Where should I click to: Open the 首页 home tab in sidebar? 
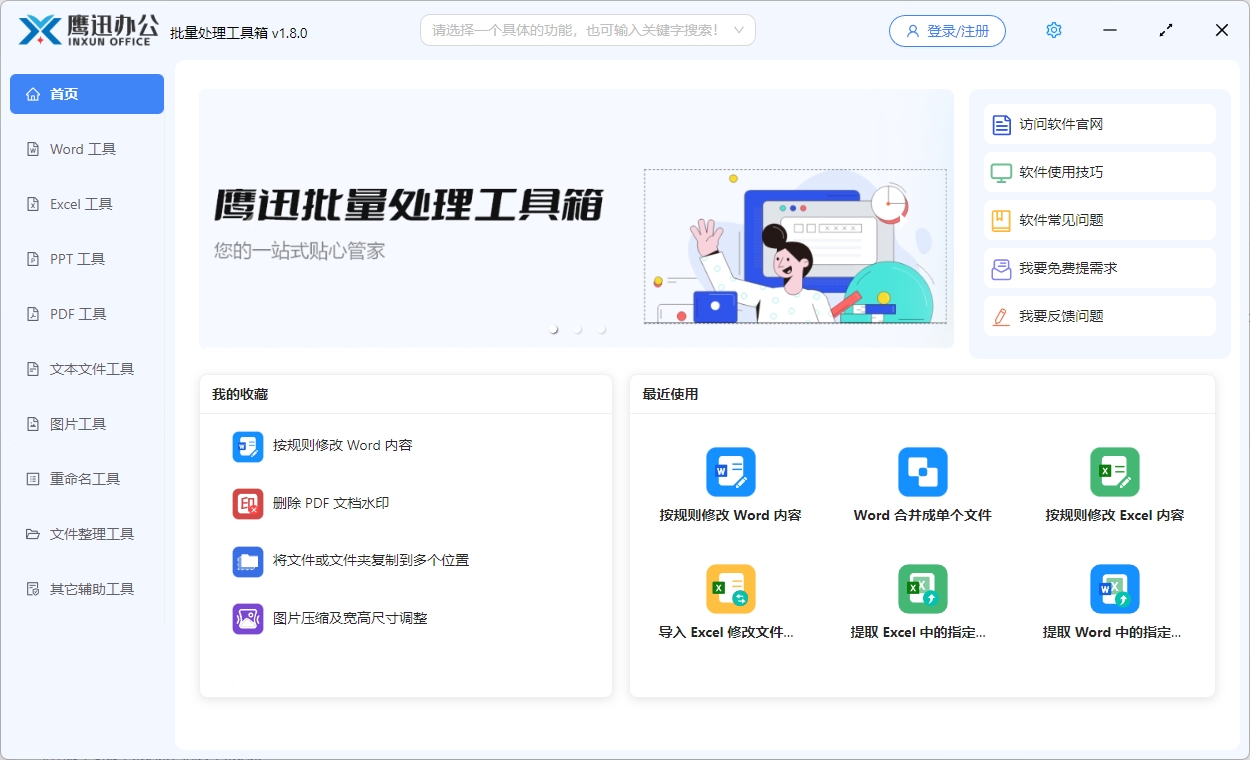tap(87, 94)
